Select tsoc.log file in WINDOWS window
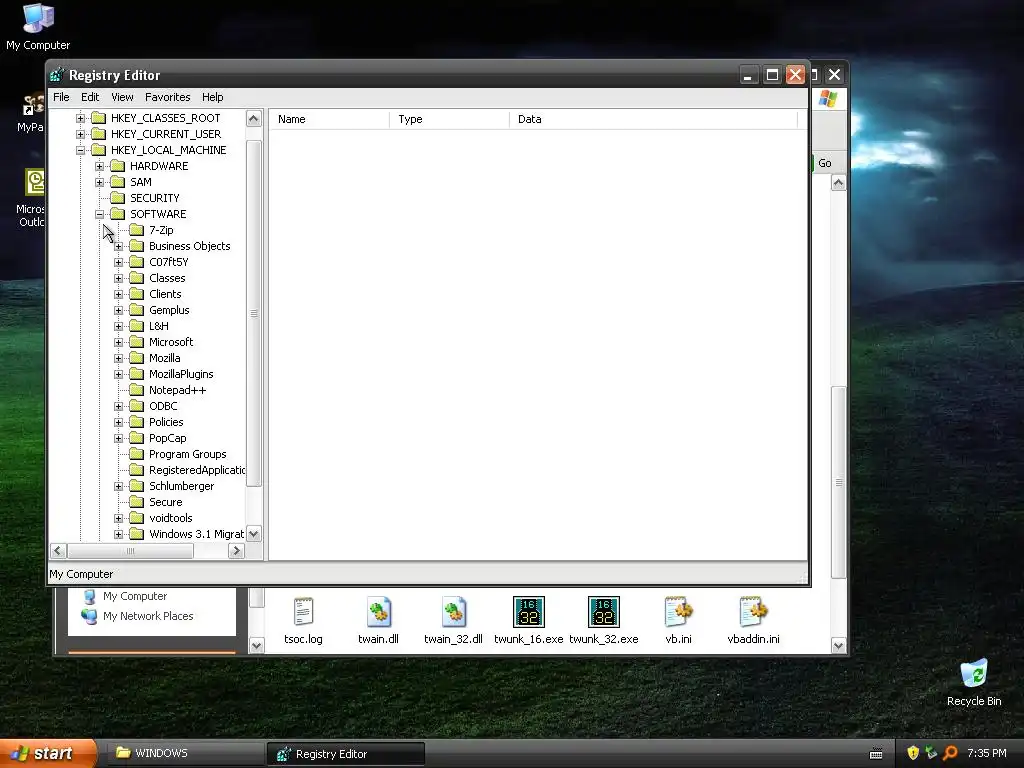This screenshot has height=768, width=1024. (x=303, y=620)
